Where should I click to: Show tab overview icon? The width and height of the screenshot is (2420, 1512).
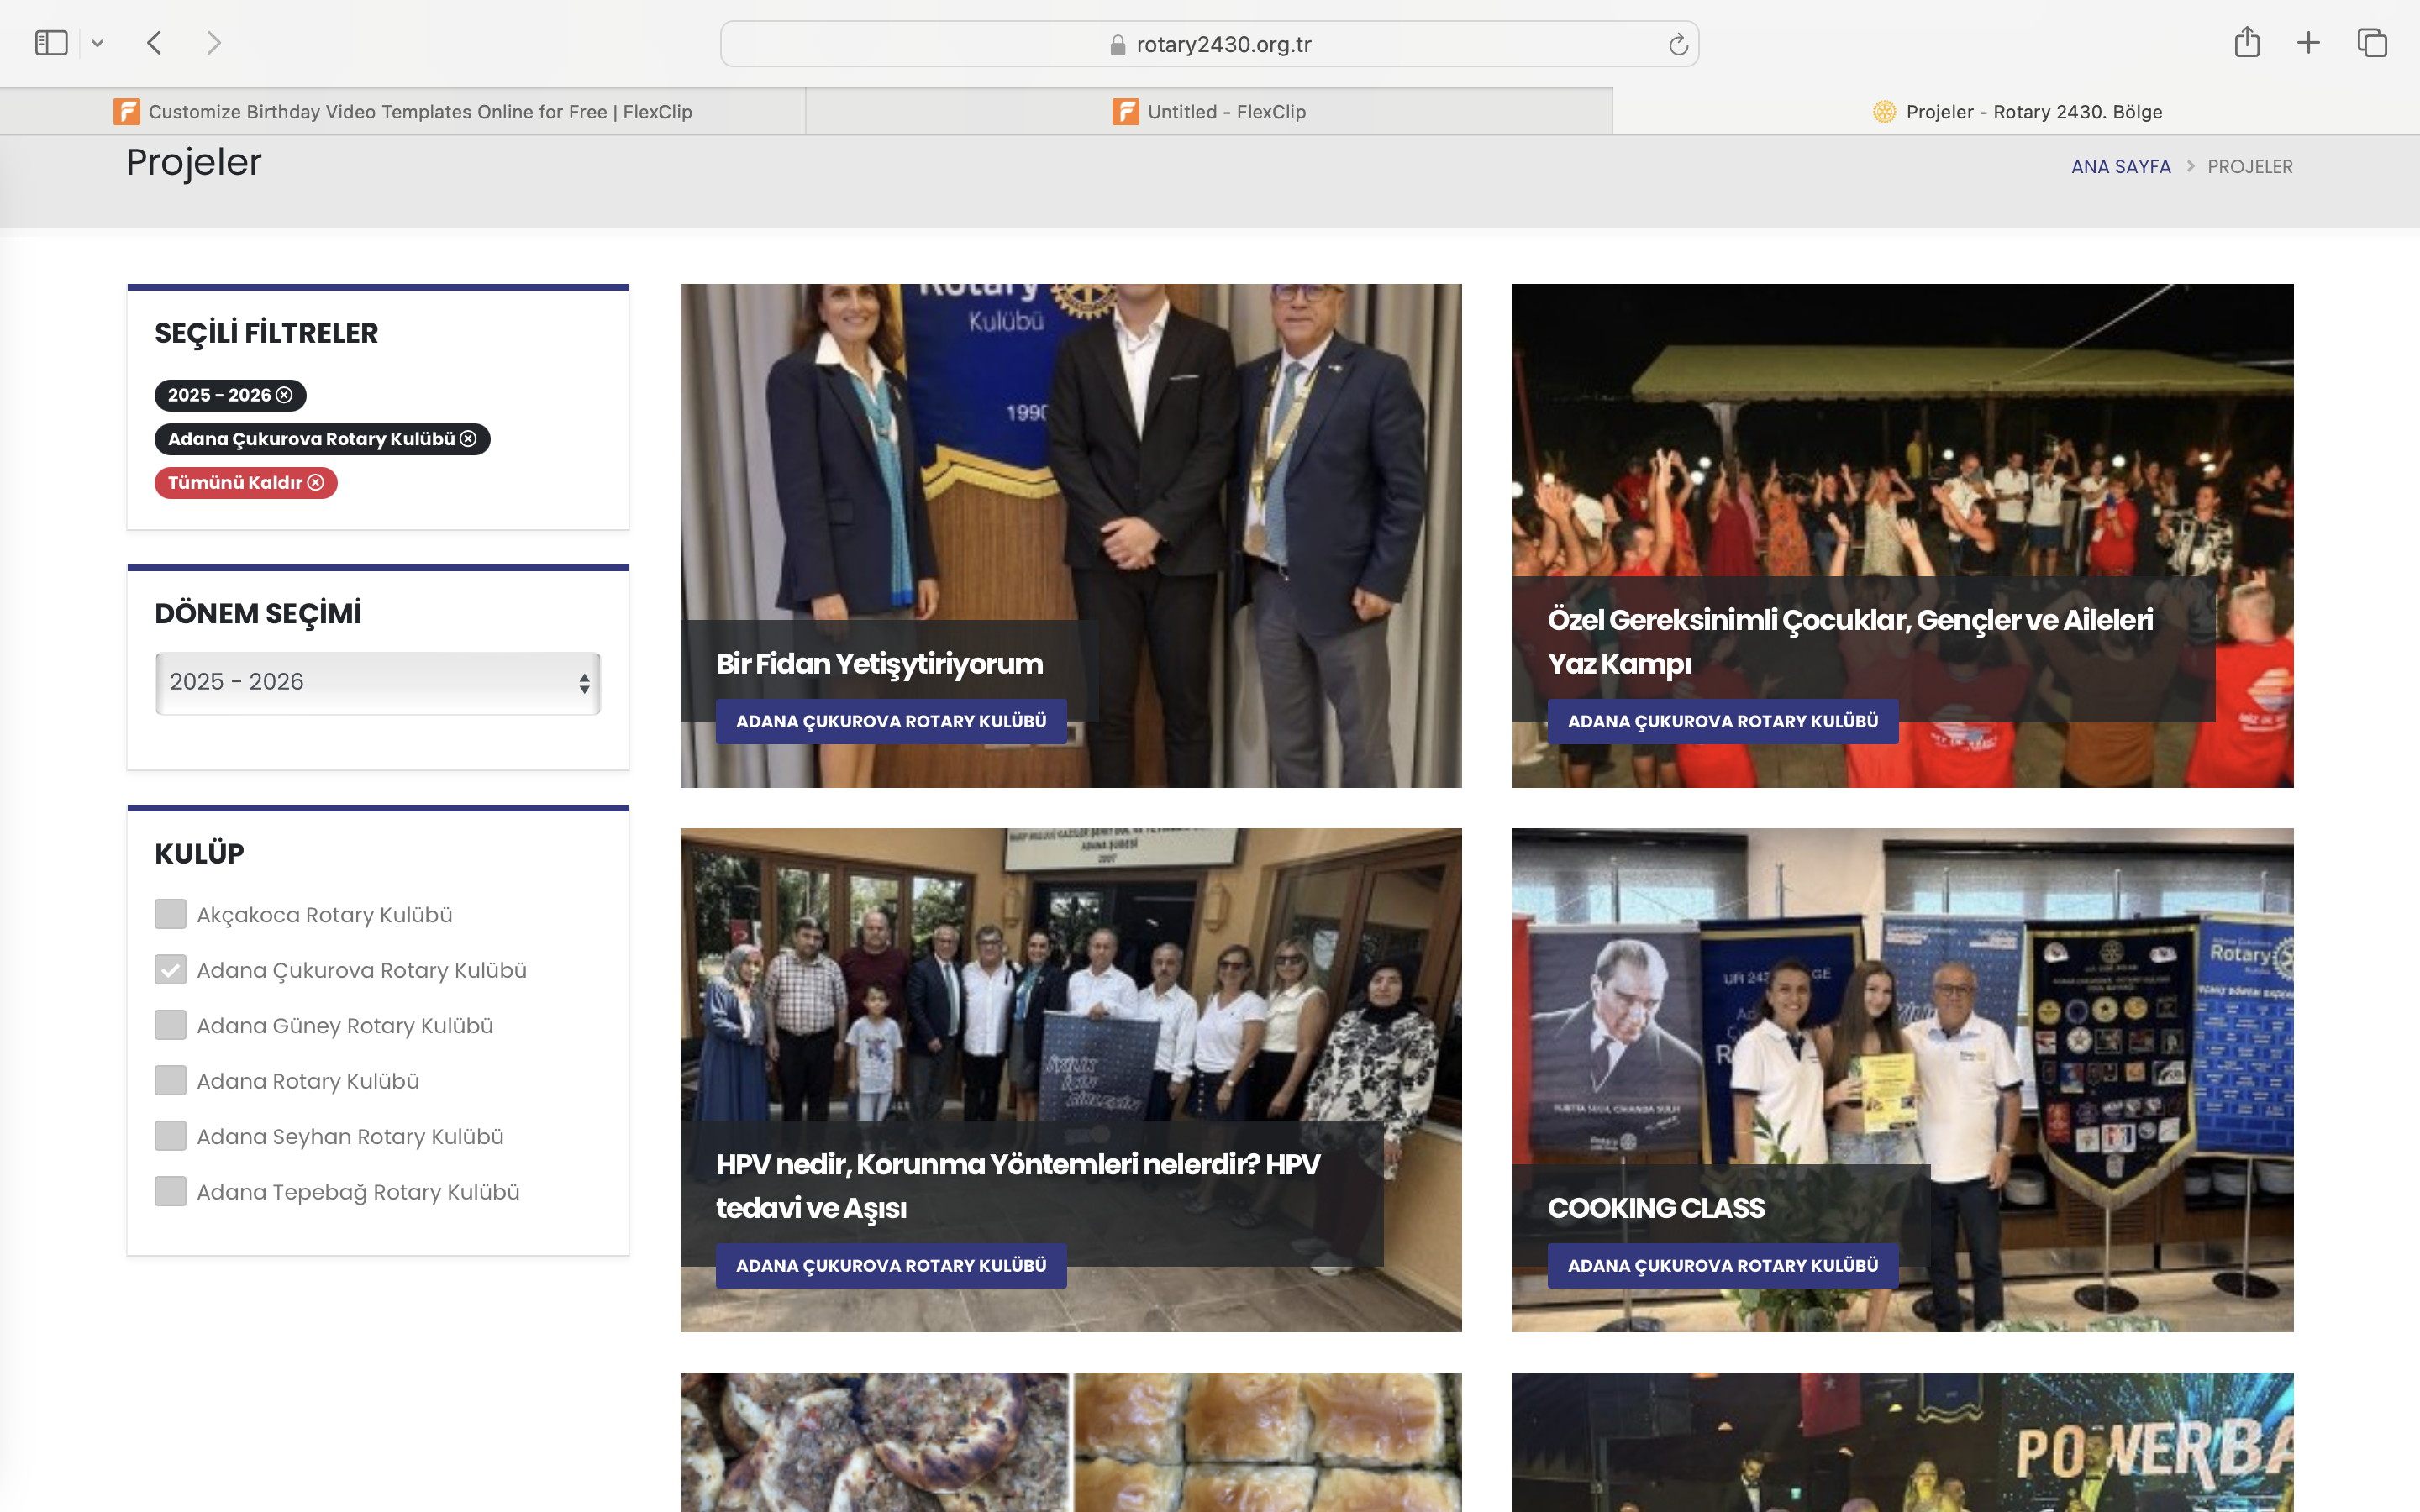2371,43
